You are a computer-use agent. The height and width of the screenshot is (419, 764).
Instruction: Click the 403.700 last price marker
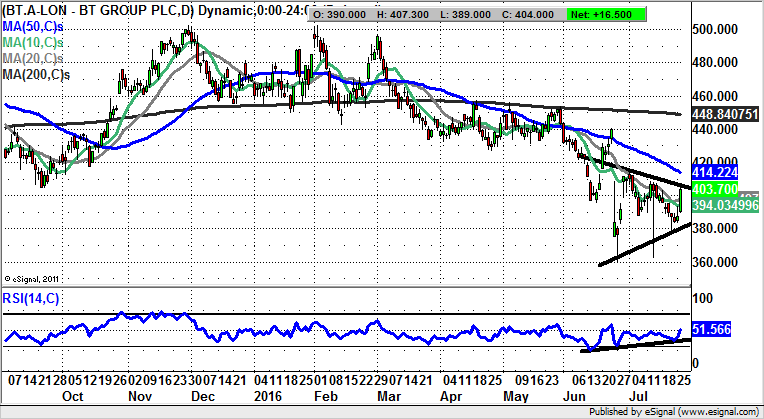point(715,188)
